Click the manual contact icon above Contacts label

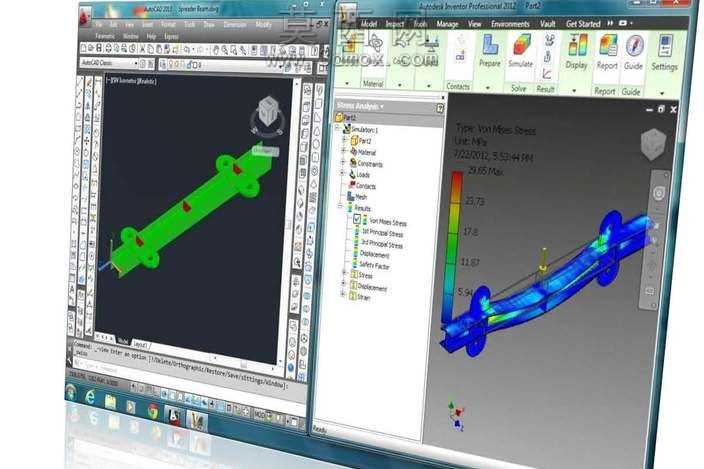(460, 57)
